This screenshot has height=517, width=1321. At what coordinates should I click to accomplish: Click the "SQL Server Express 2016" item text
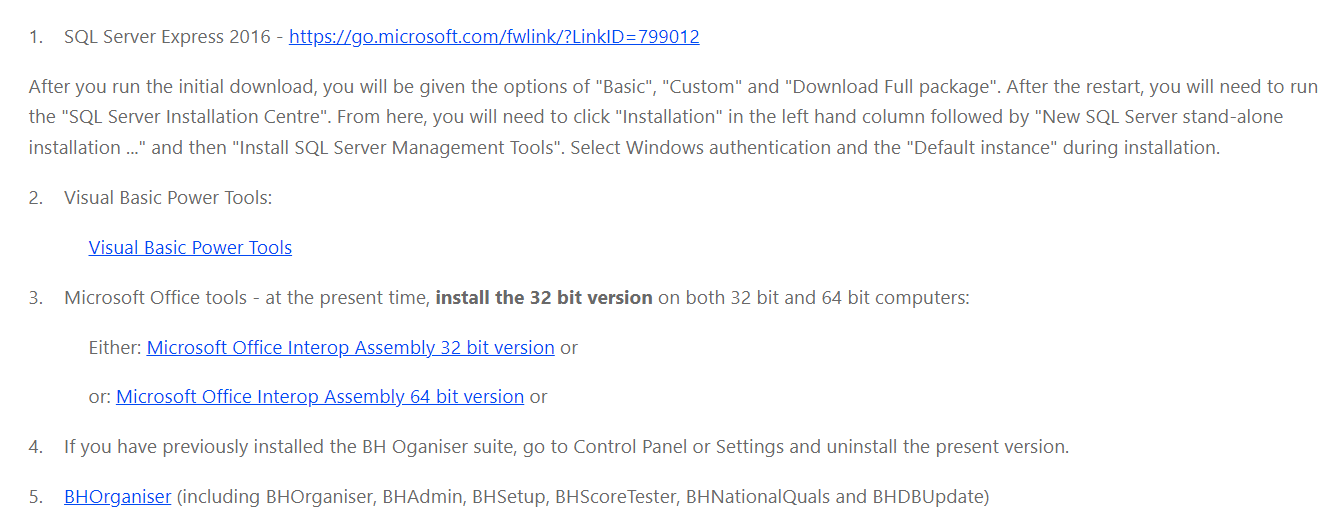tap(167, 37)
